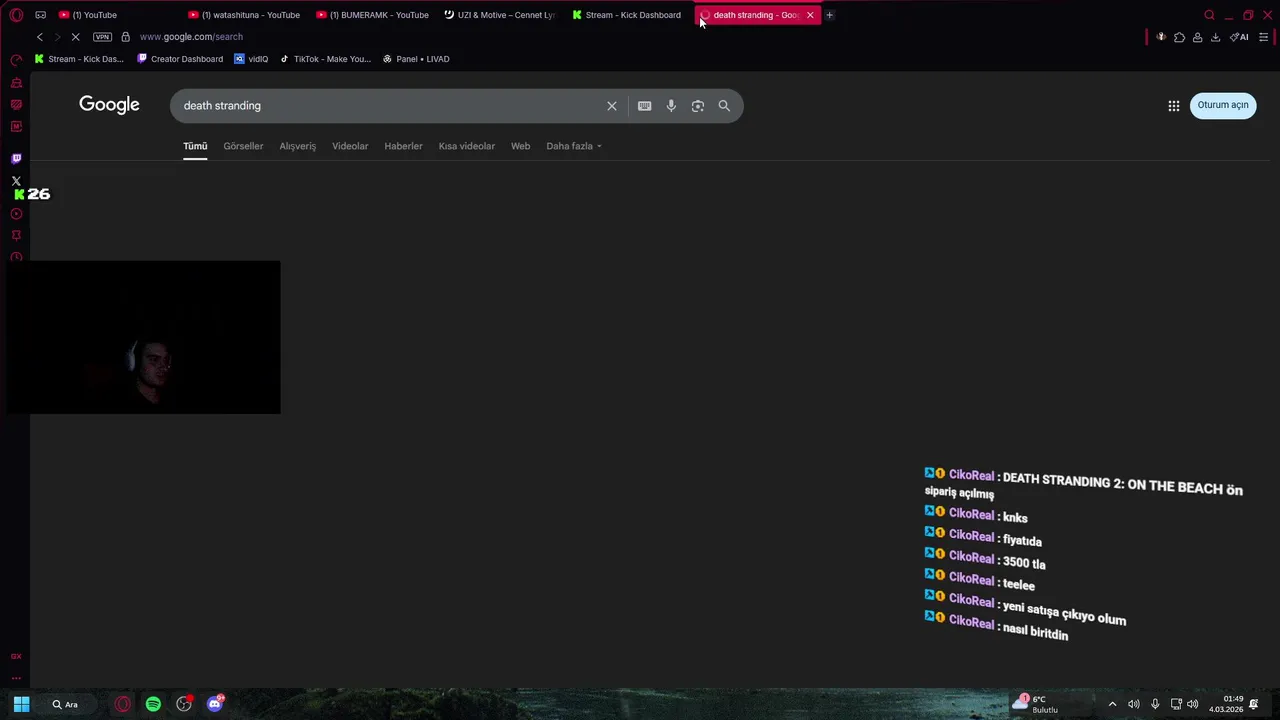Open the vidIQ bookmark
The height and width of the screenshot is (720, 1280).
(x=251, y=59)
